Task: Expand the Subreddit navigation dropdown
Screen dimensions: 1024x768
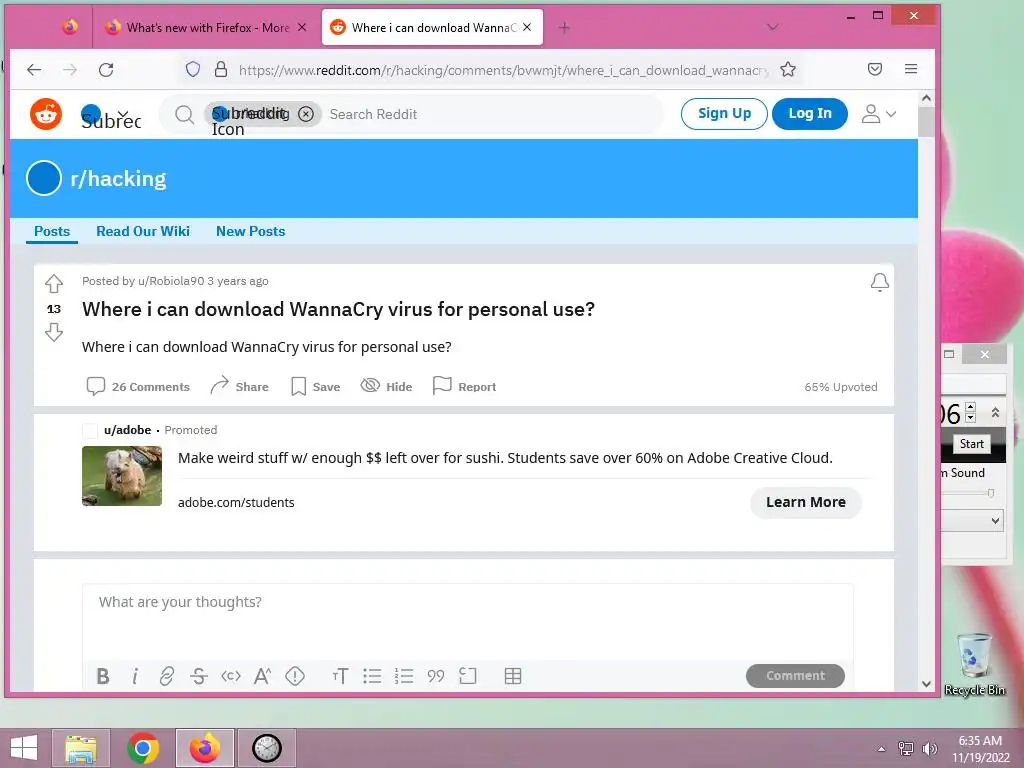Action: (111, 114)
